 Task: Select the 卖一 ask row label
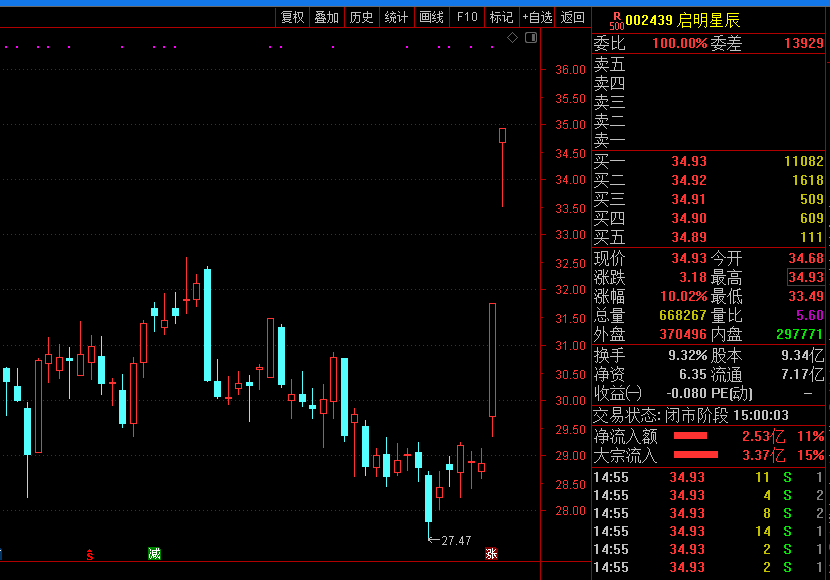609,141
